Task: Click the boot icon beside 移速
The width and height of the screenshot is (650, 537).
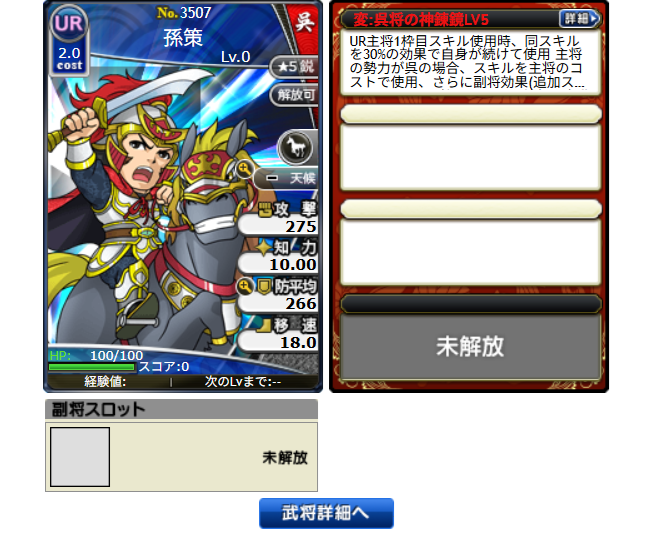Action: pos(264,326)
